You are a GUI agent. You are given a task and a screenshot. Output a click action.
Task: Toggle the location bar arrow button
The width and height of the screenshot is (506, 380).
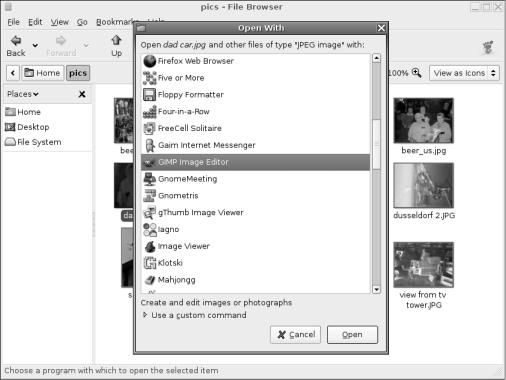[13, 73]
